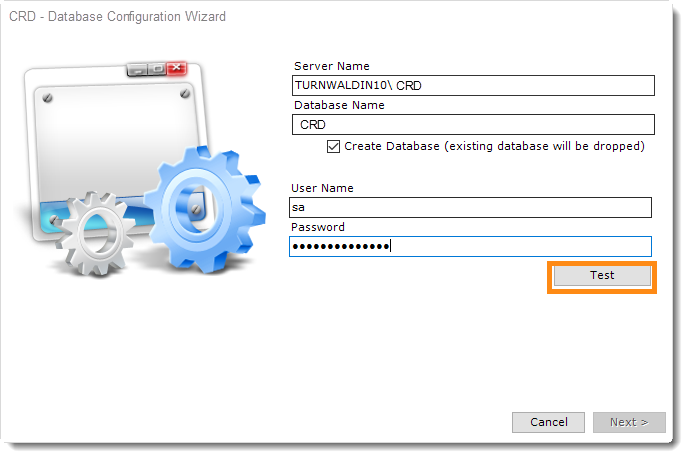The image size is (688, 458).
Task: Click the small silver gear graphic
Action: [96, 233]
